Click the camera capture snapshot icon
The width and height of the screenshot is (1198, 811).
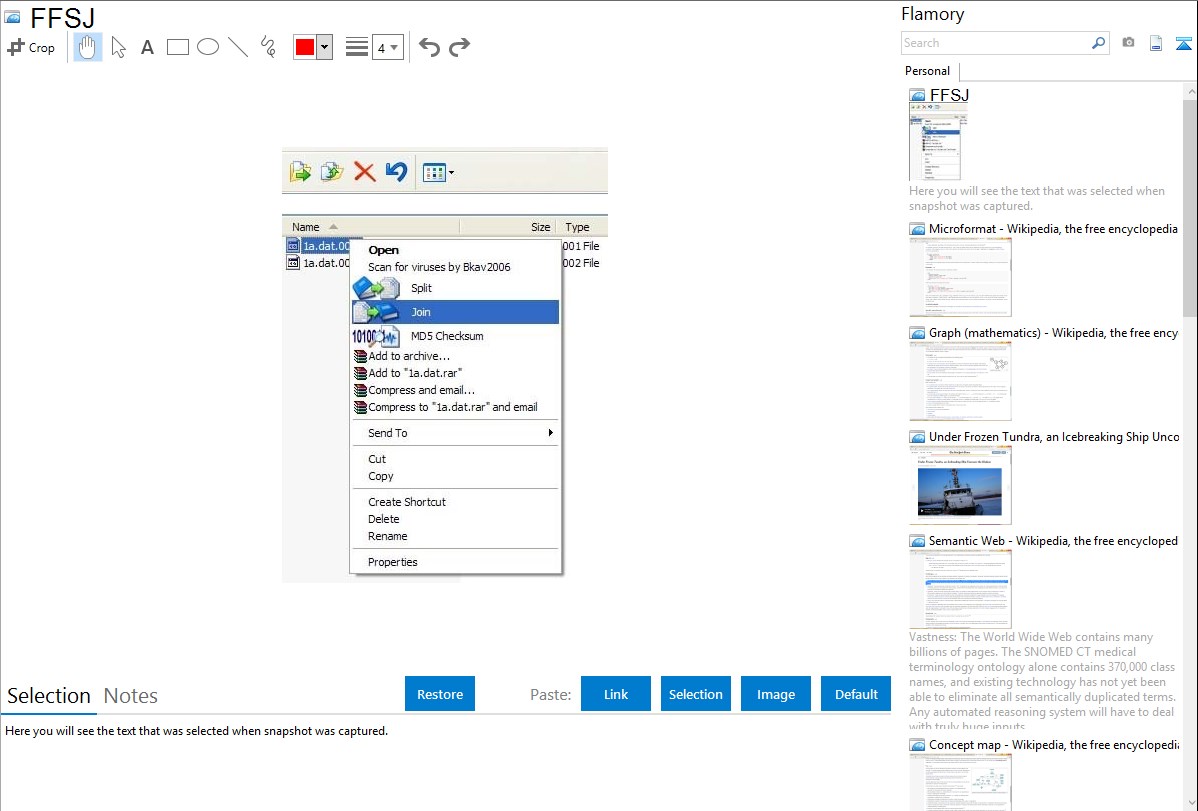[x=1128, y=43]
